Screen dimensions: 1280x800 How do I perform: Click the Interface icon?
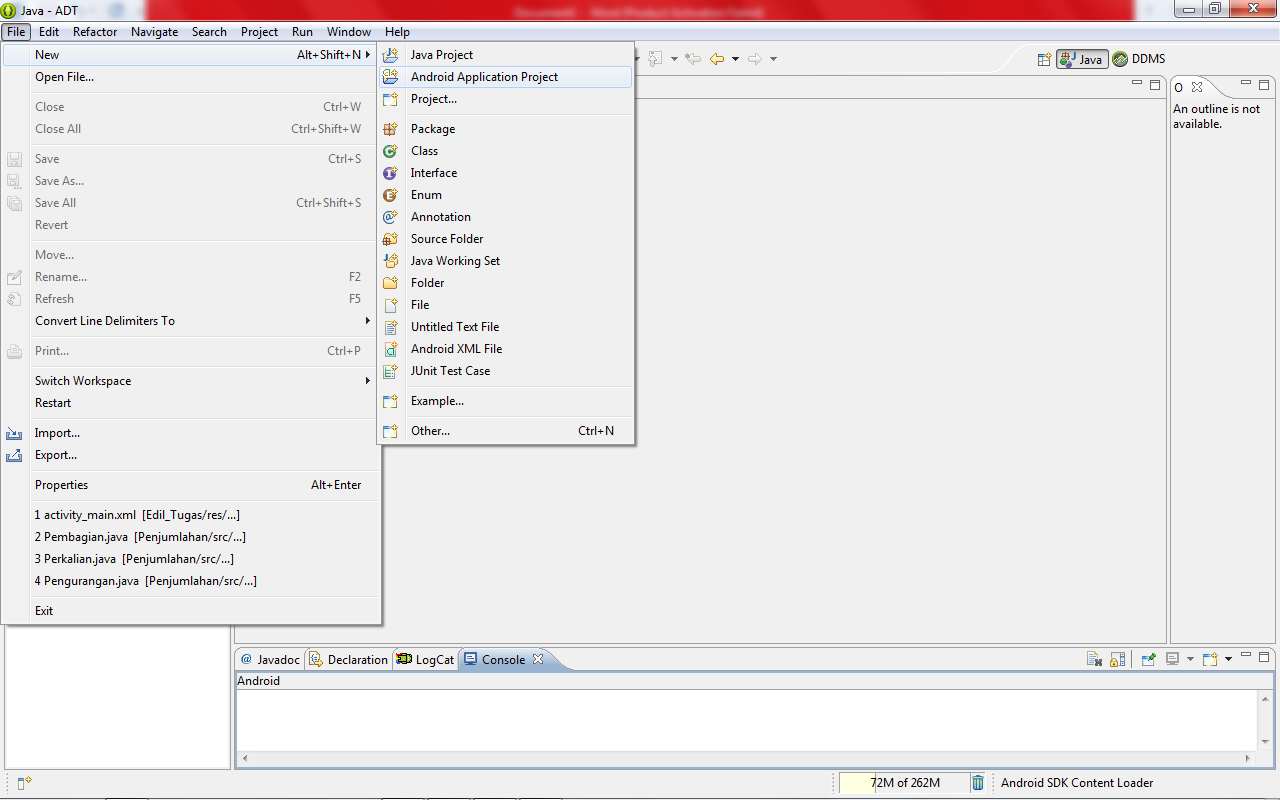tap(390, 173)
